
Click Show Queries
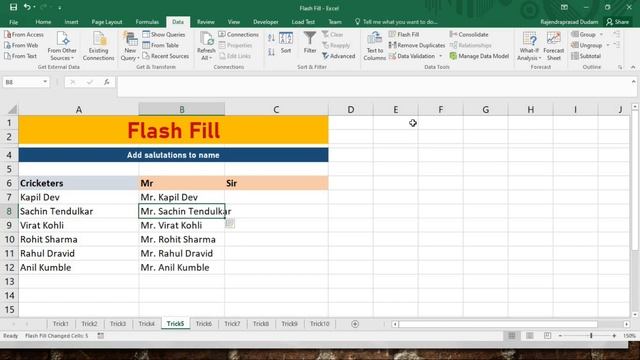(164, 35)
